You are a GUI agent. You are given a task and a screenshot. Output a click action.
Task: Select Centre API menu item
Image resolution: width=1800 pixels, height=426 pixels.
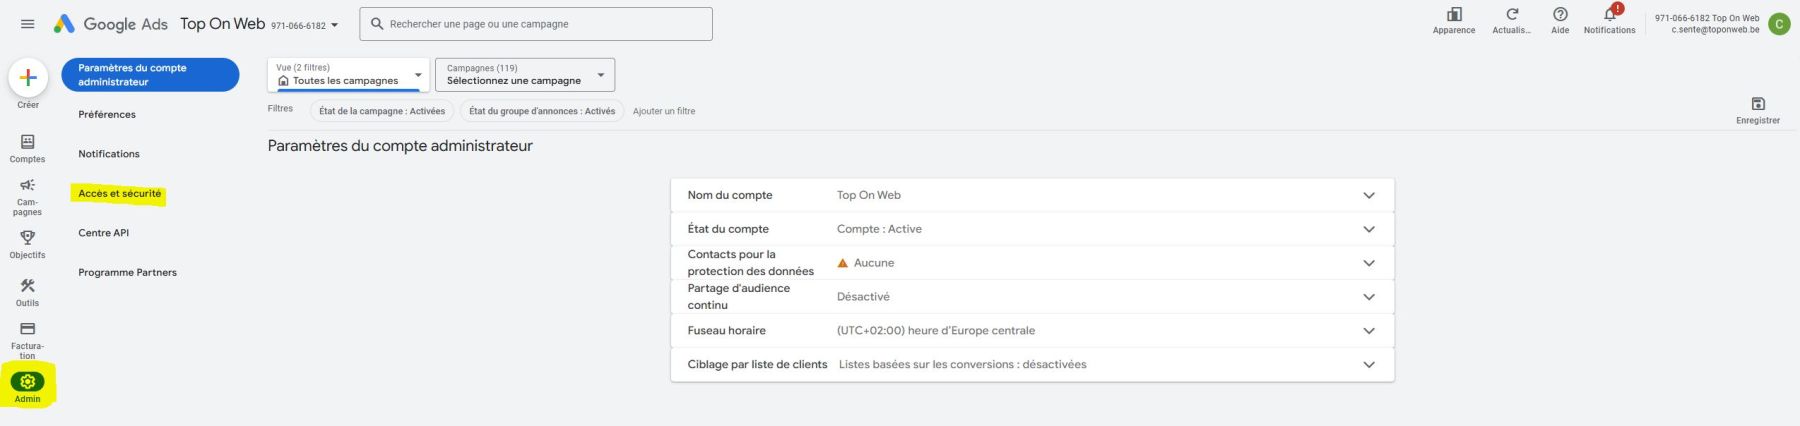(x=104, y=233)
